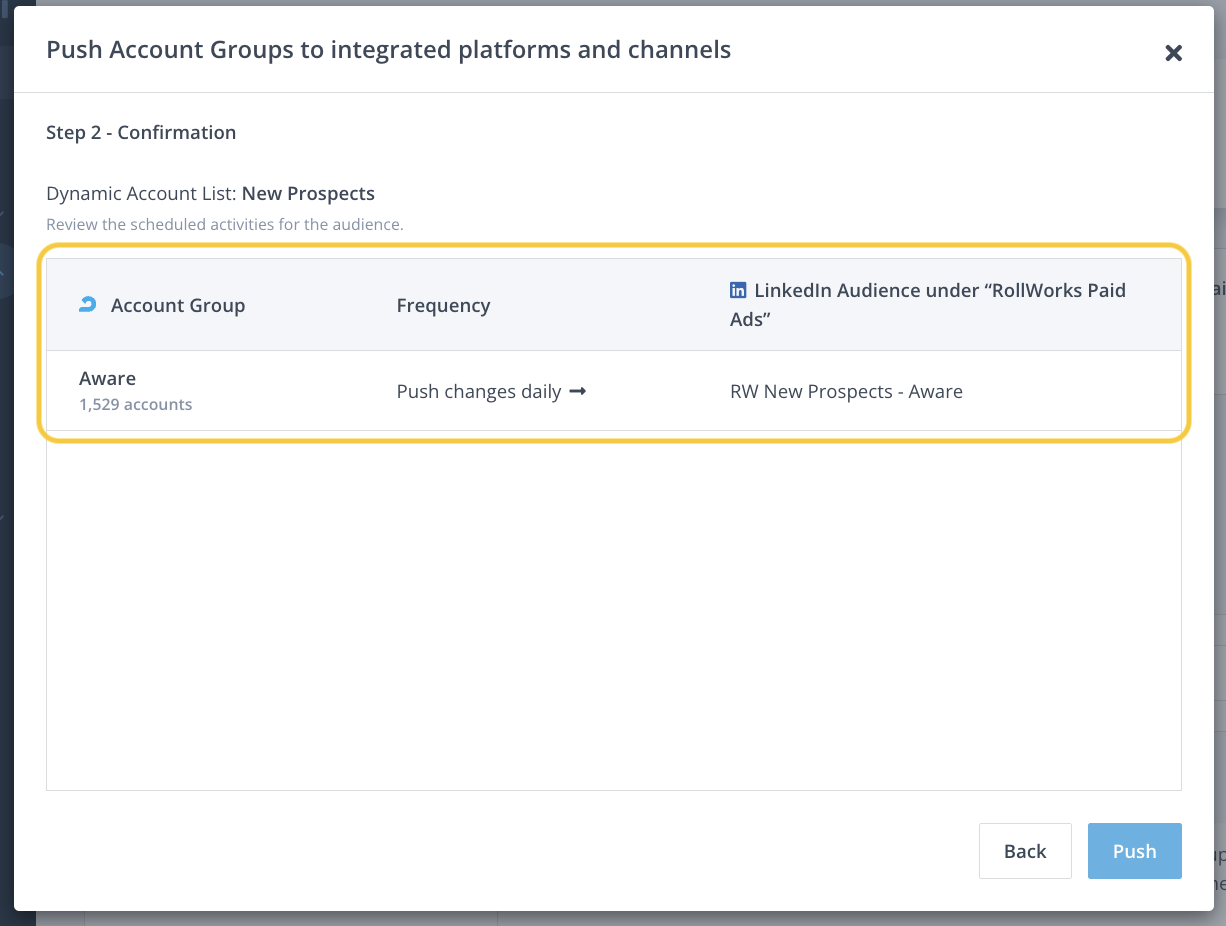Select the Aware account group name
1226x926 pixels.
click(x=108, y=378)
